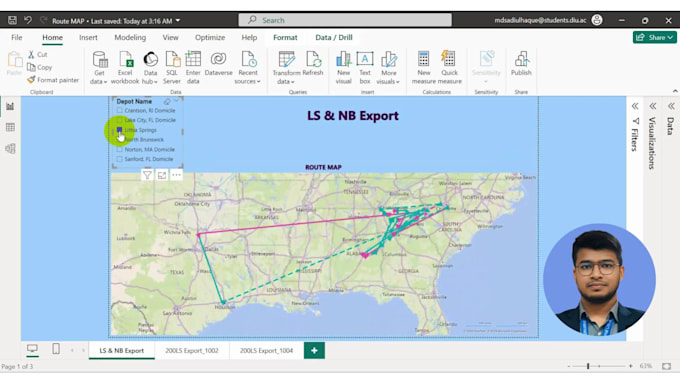Switch to desktop layout view
This screenshot has height=383, width=680.
[x=32, y=349]
